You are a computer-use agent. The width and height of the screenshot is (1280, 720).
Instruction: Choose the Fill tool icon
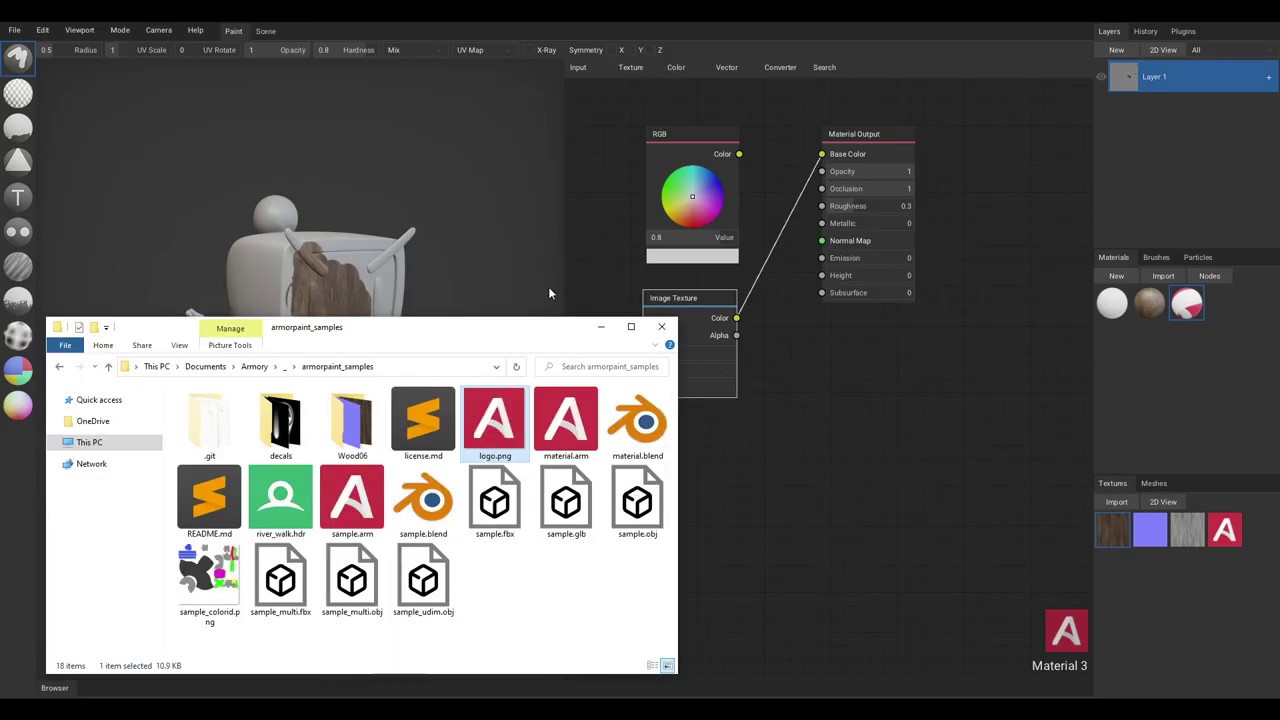point(18,127)
